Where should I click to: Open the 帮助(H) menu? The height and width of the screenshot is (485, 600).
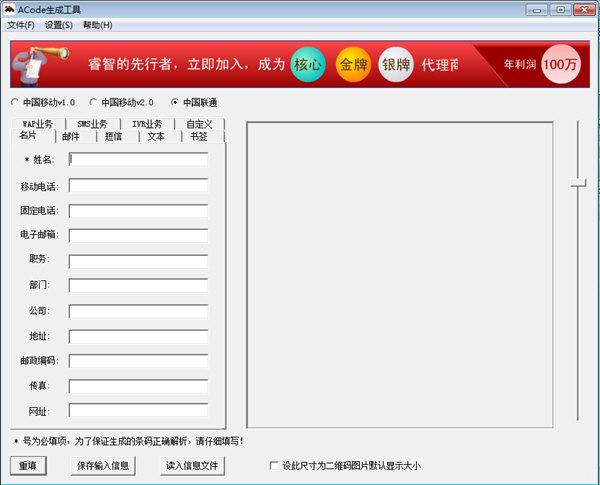98,25
